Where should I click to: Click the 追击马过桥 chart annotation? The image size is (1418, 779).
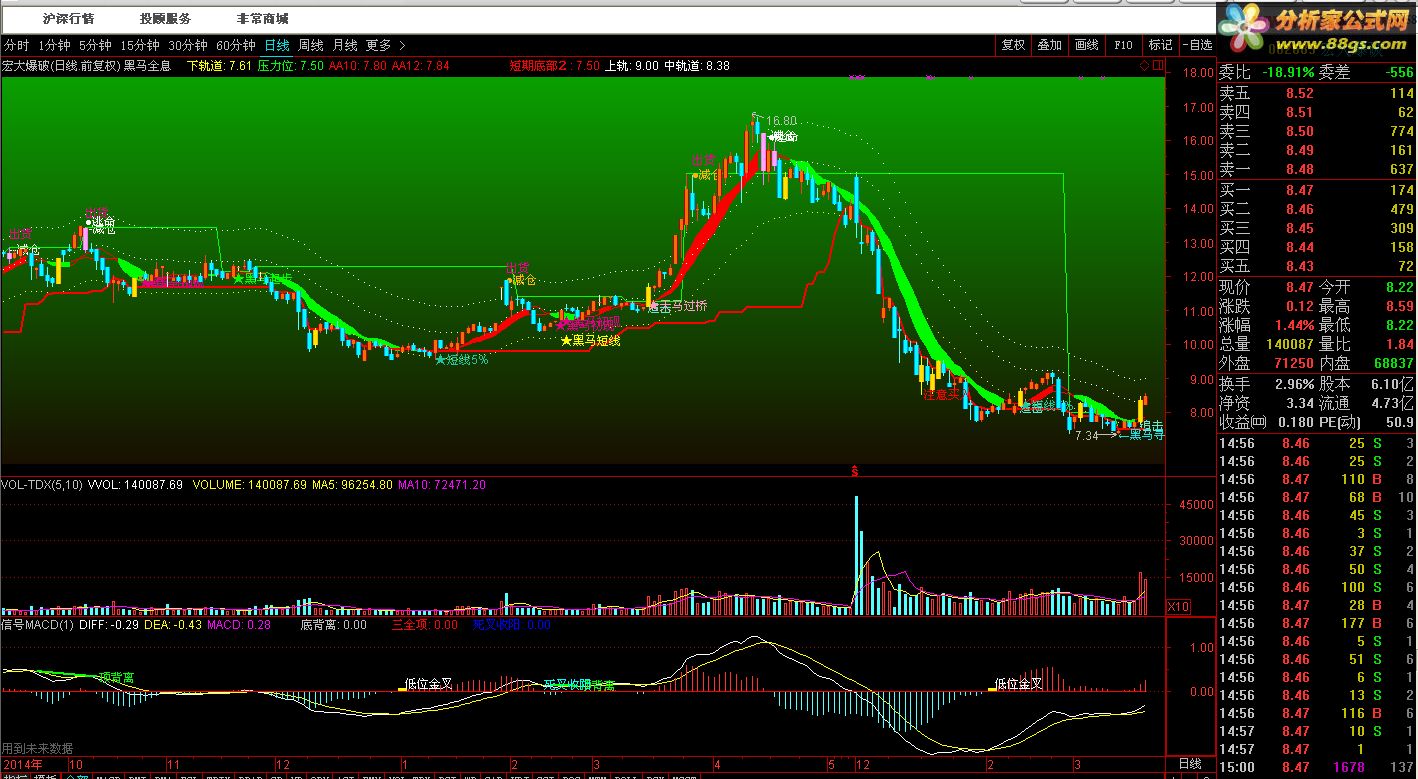676,306
